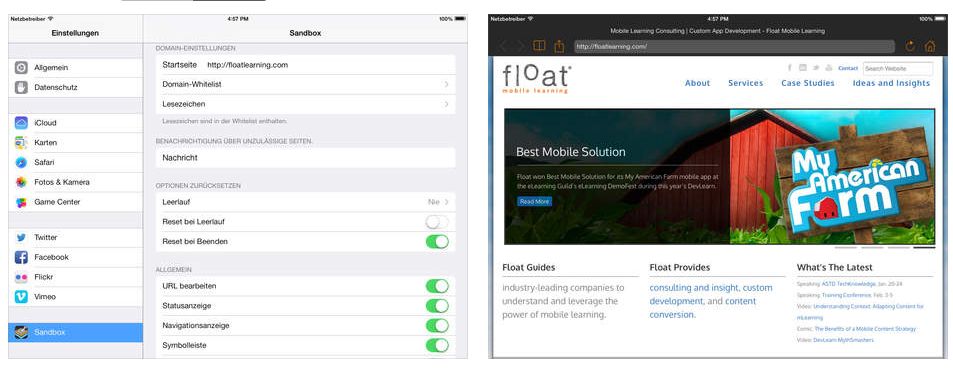Open Datenschutz in the settings sidebar
The image size is (953, 368).
[75, 88]
